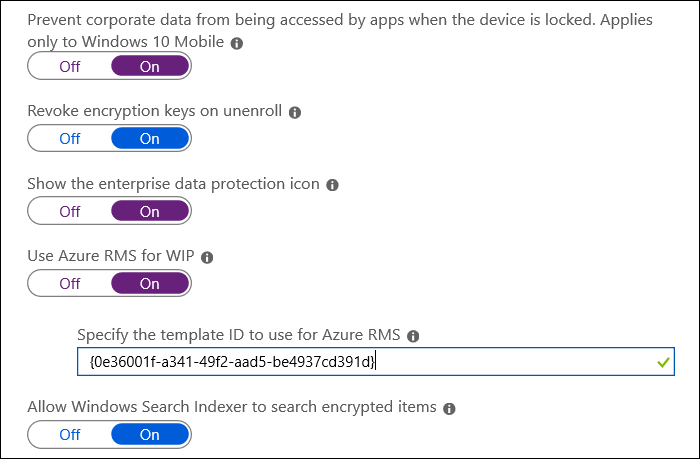Click info icon next to Use Azure RMS
Screen dimensions: 700x459
tap(207, 257)
